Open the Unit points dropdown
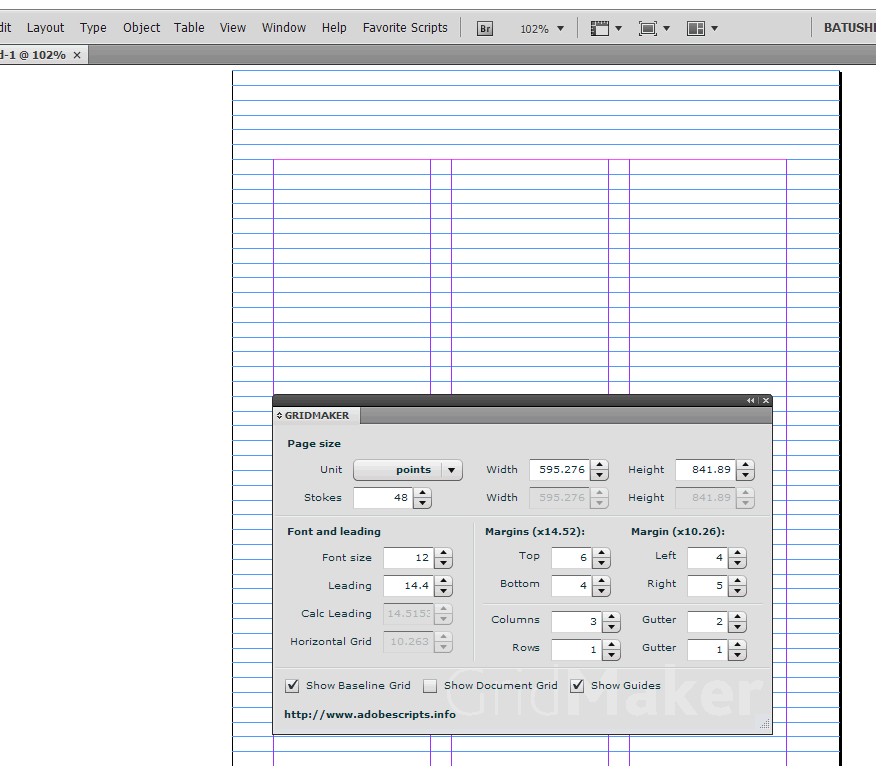 click(408, 470)
